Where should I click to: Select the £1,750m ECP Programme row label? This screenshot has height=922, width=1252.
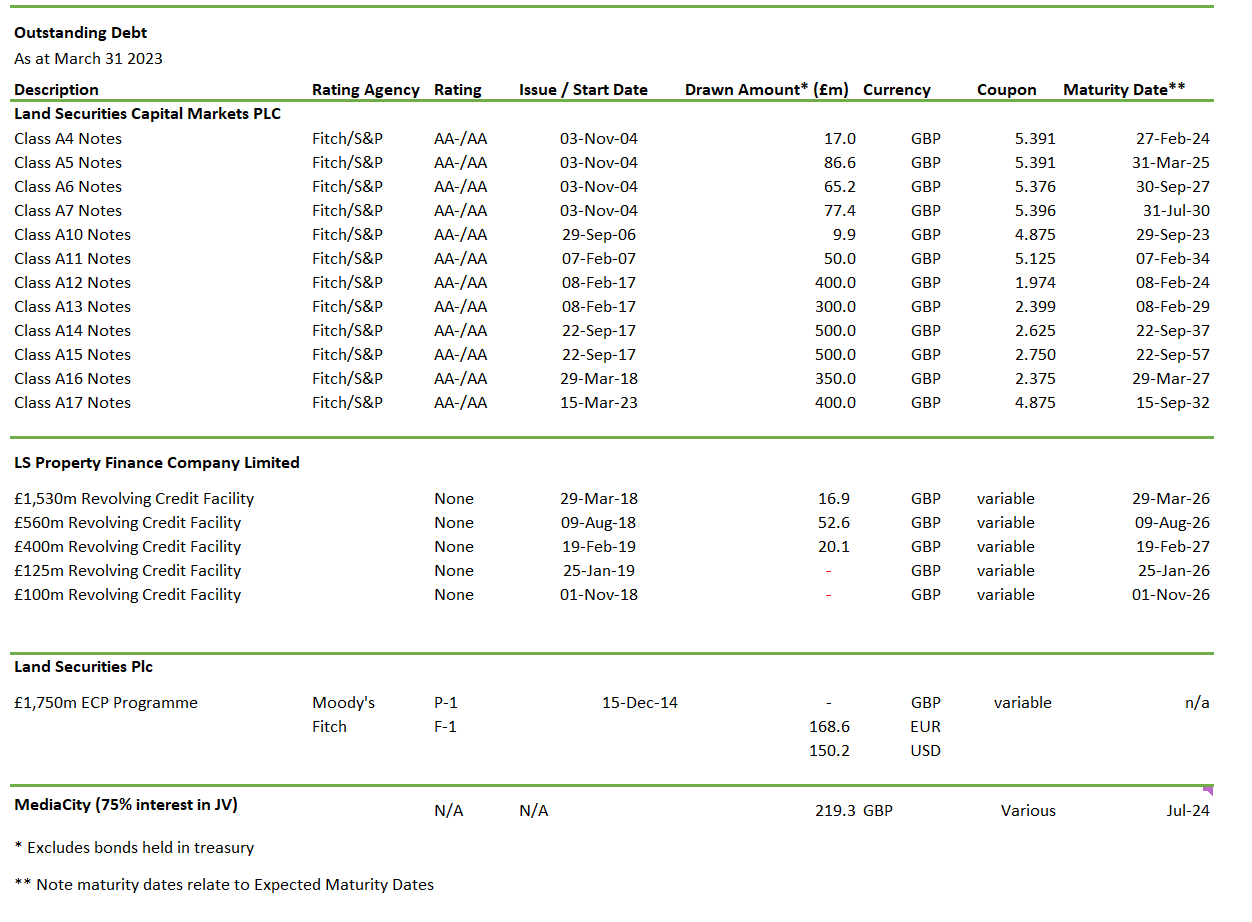coord(106,703)
